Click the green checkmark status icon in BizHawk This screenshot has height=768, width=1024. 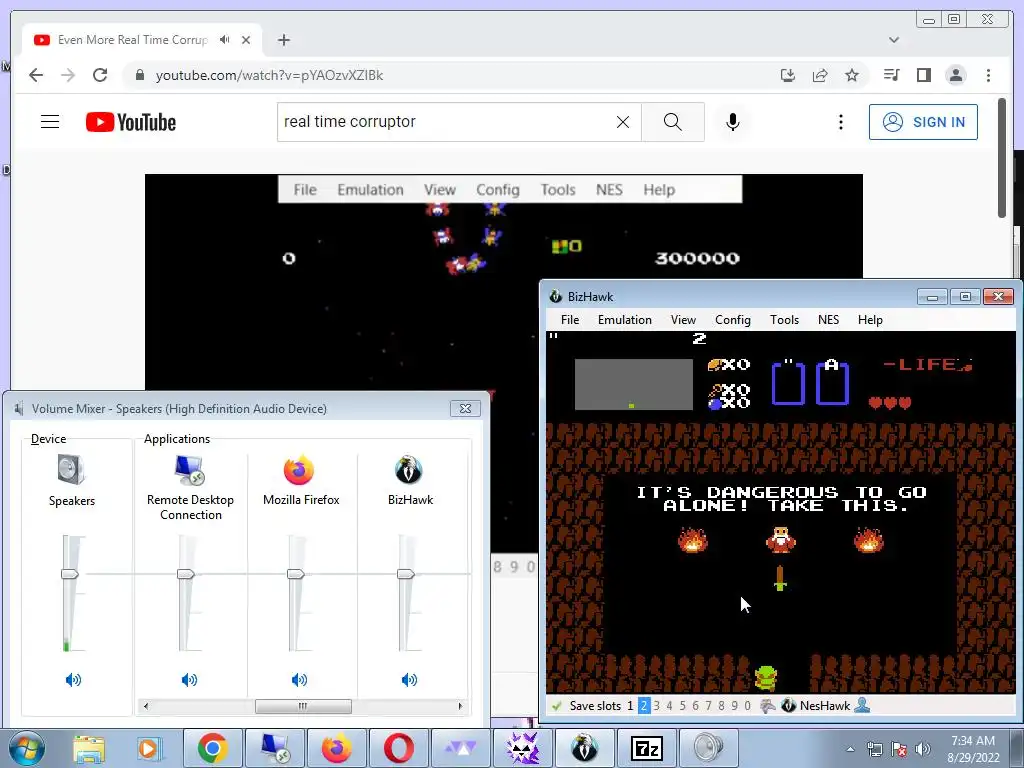[x=556, y=706]
